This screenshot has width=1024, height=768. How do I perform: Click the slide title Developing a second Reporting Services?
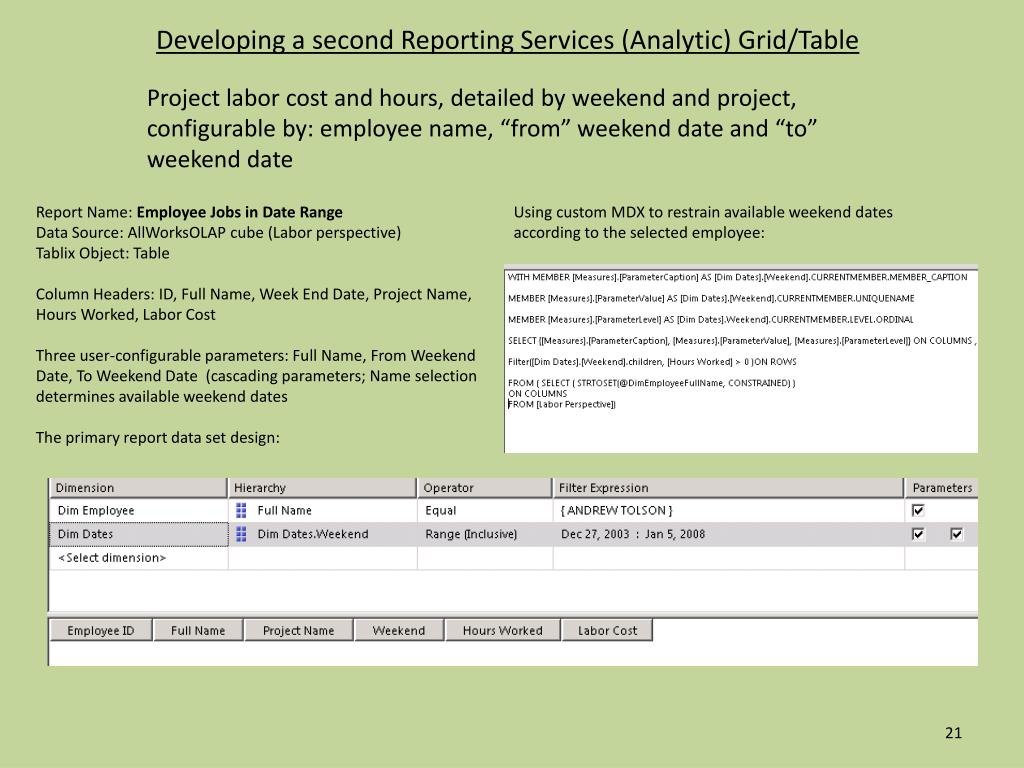click(x=507, y=40)
